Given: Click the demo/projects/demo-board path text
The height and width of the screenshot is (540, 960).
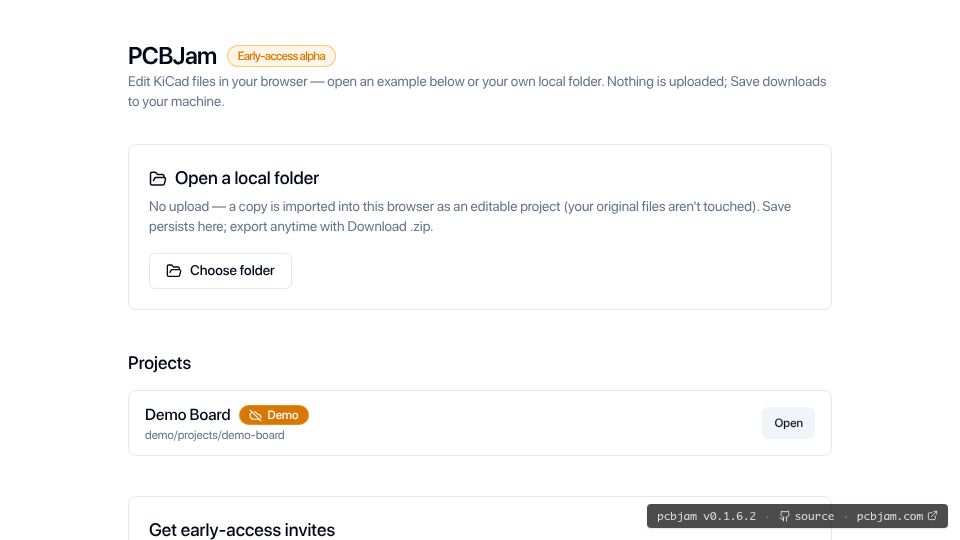Looking at the screenshot, I should click(214, 435).
